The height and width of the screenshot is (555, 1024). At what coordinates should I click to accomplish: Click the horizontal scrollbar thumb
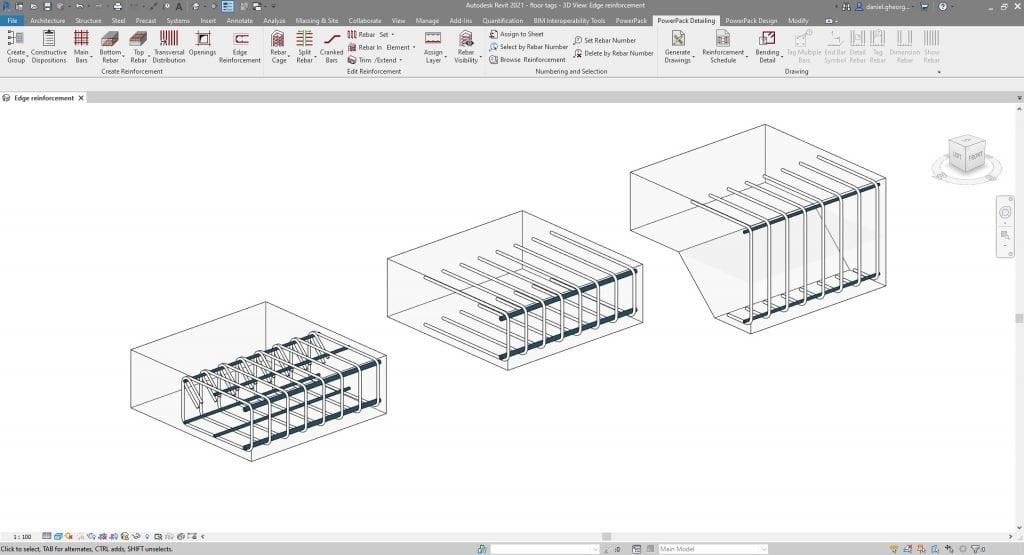[x=607, y=537]
